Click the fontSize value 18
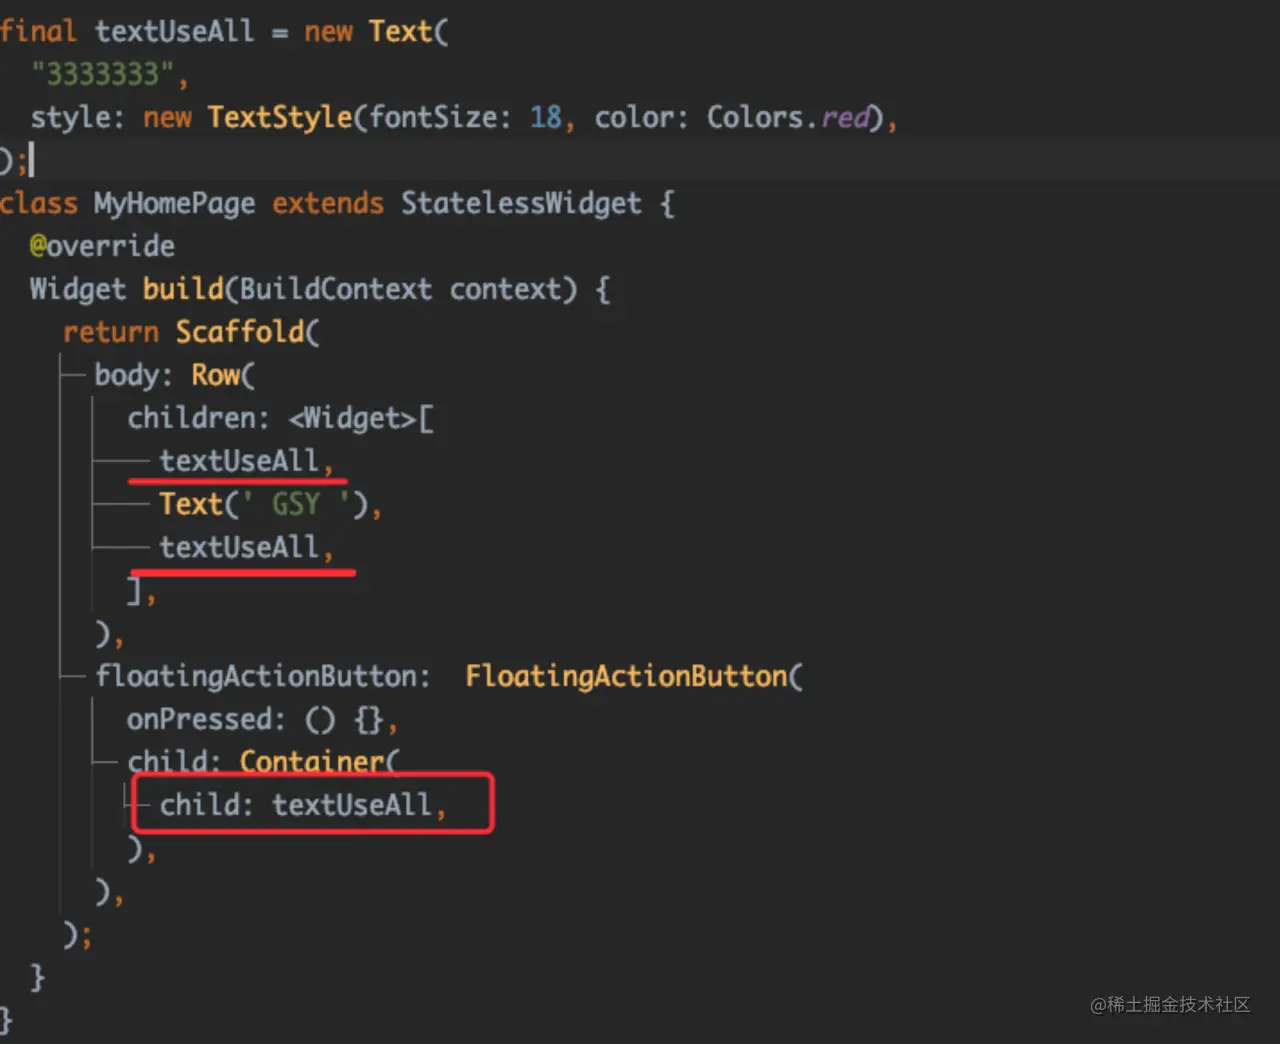 point(546,117)
